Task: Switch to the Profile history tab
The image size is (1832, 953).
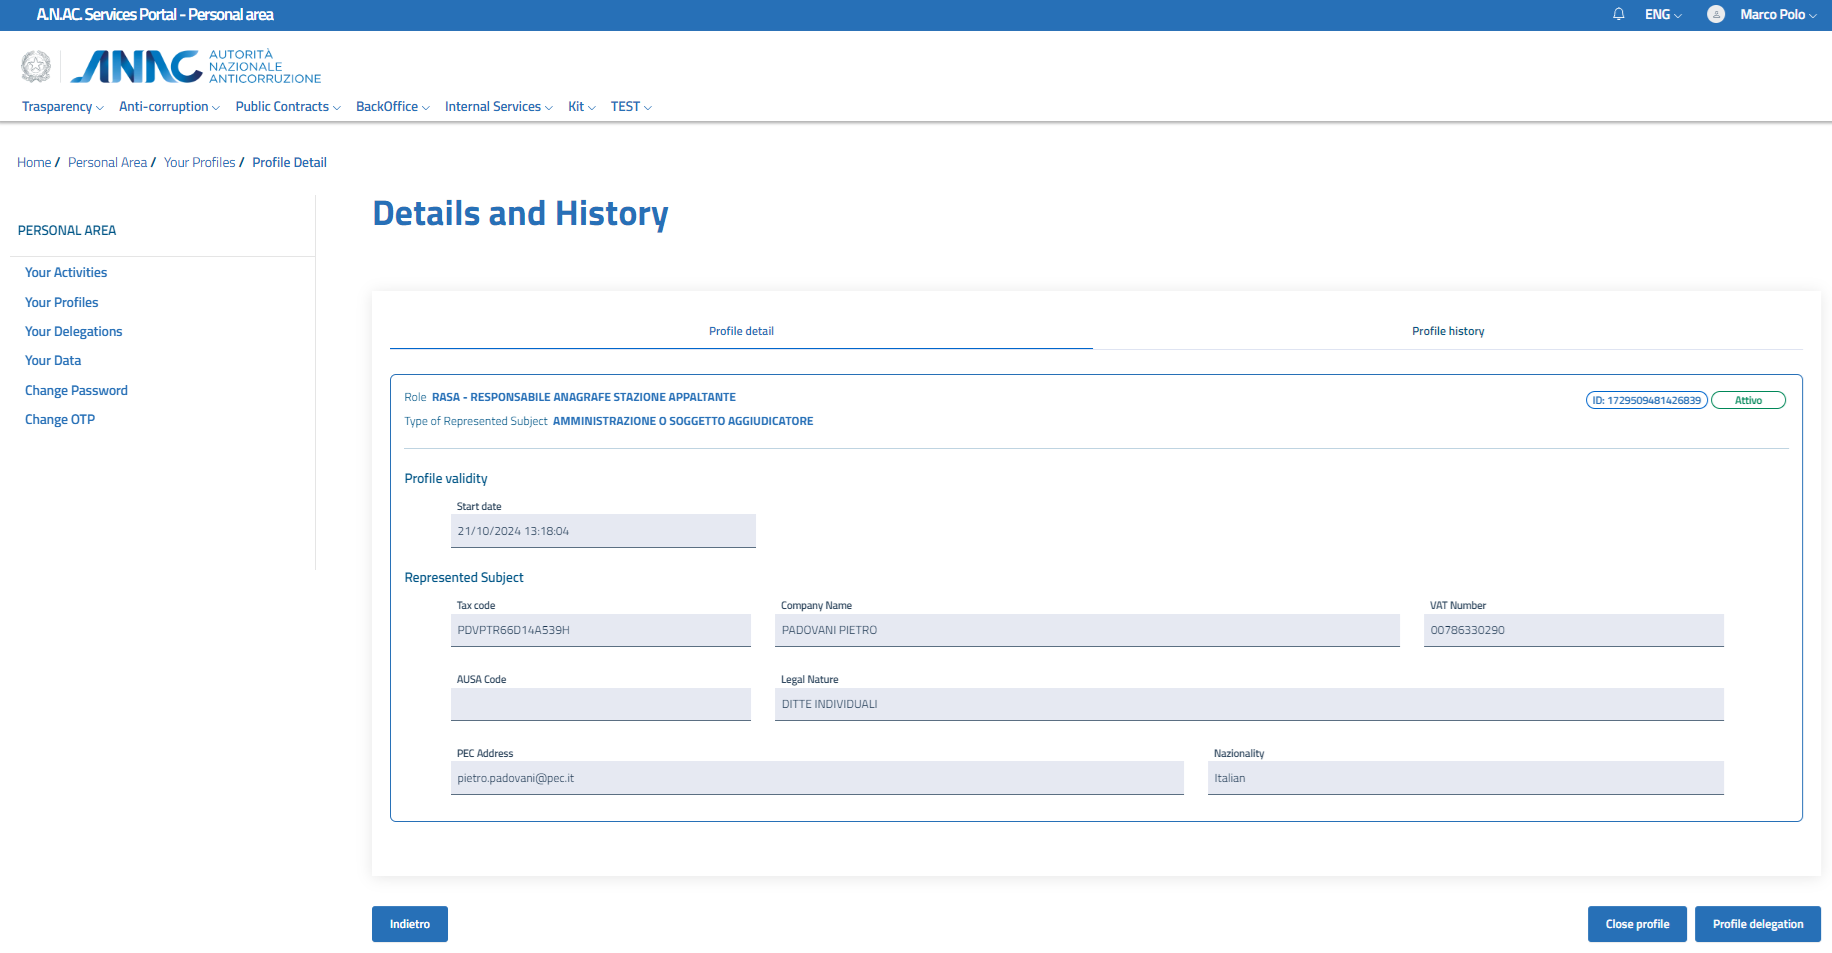Action: pyautogui.click(x=1447, y=331)
